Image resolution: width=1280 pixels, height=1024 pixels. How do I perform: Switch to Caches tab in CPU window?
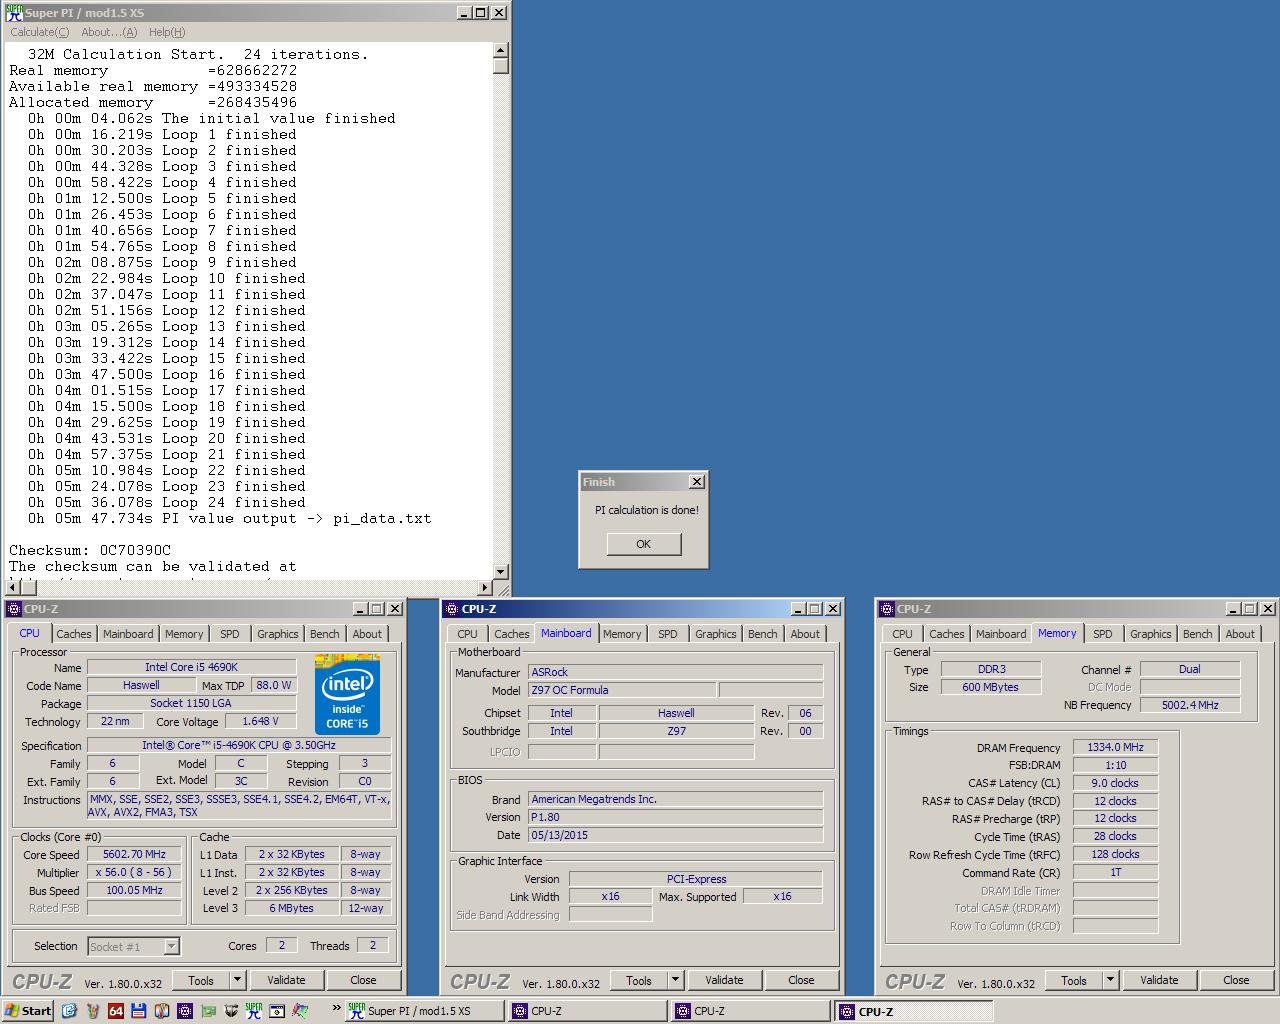coord(74,634)
